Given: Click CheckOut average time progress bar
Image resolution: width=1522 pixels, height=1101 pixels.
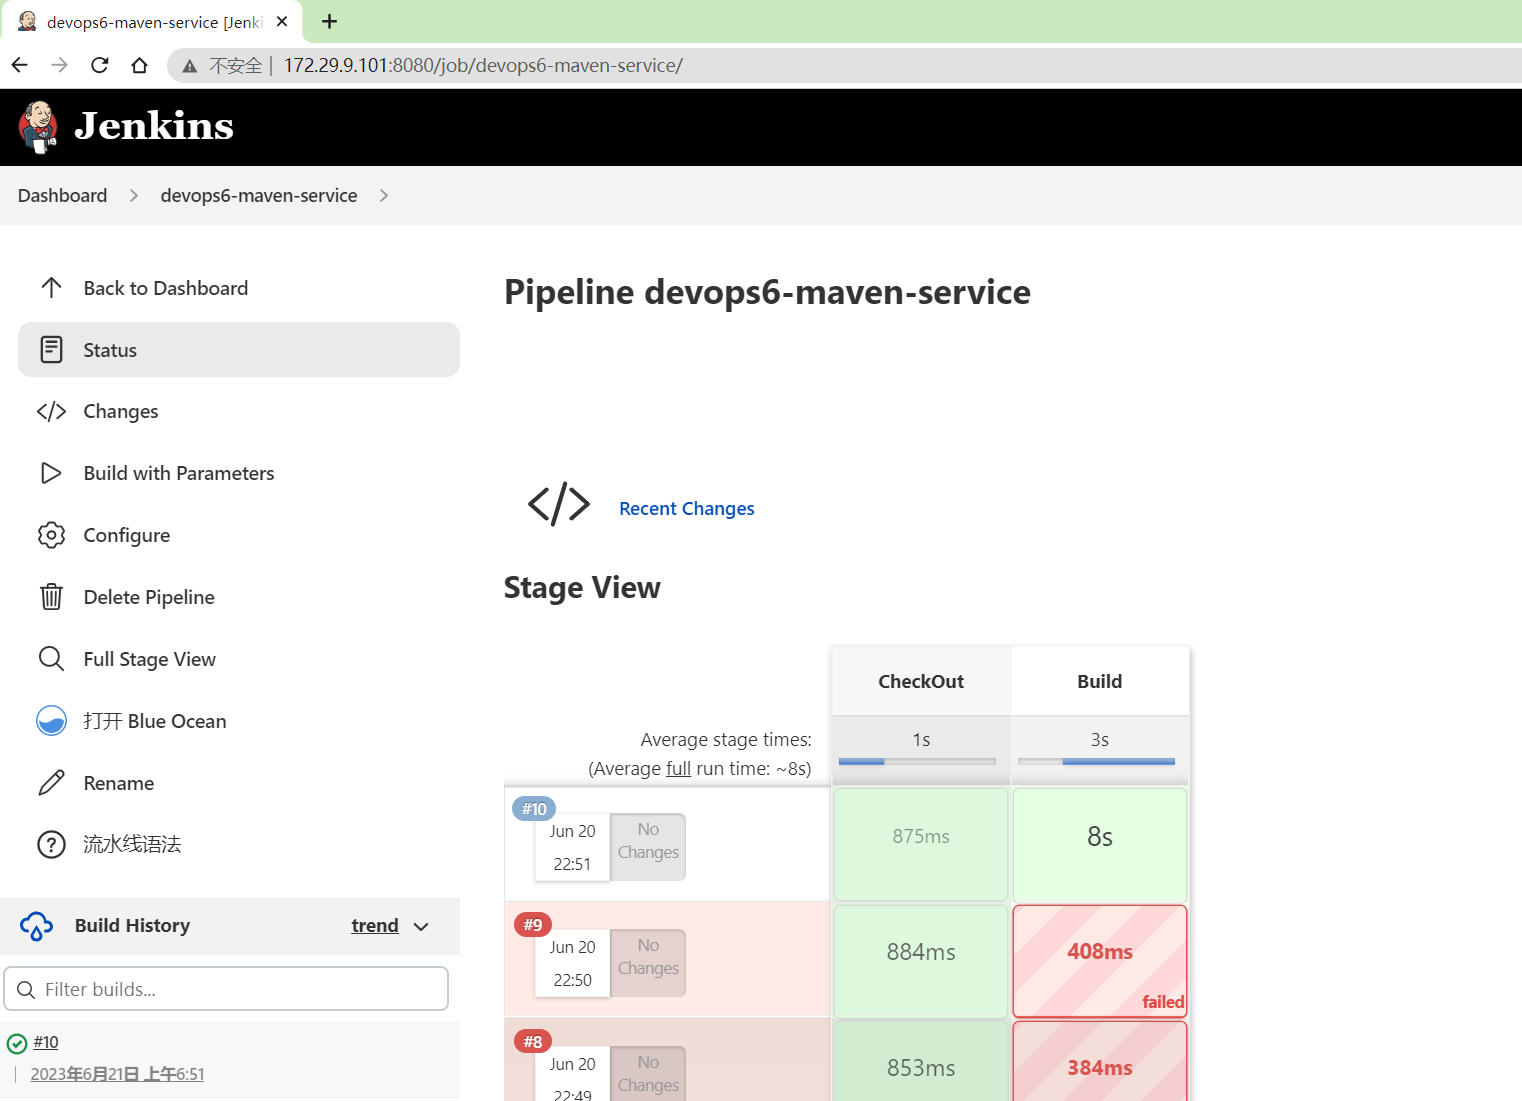Looking at the screenshot, I should (917, 762).
